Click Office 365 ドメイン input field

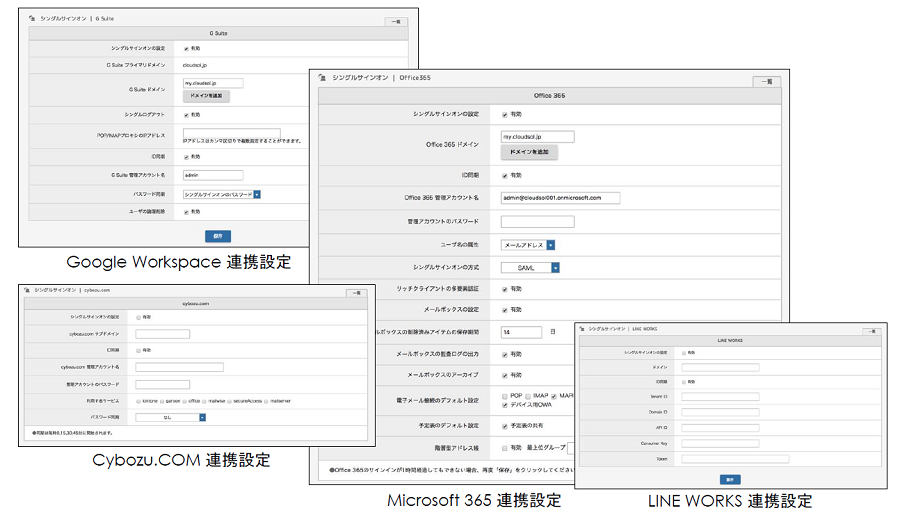tap(537, 137)
